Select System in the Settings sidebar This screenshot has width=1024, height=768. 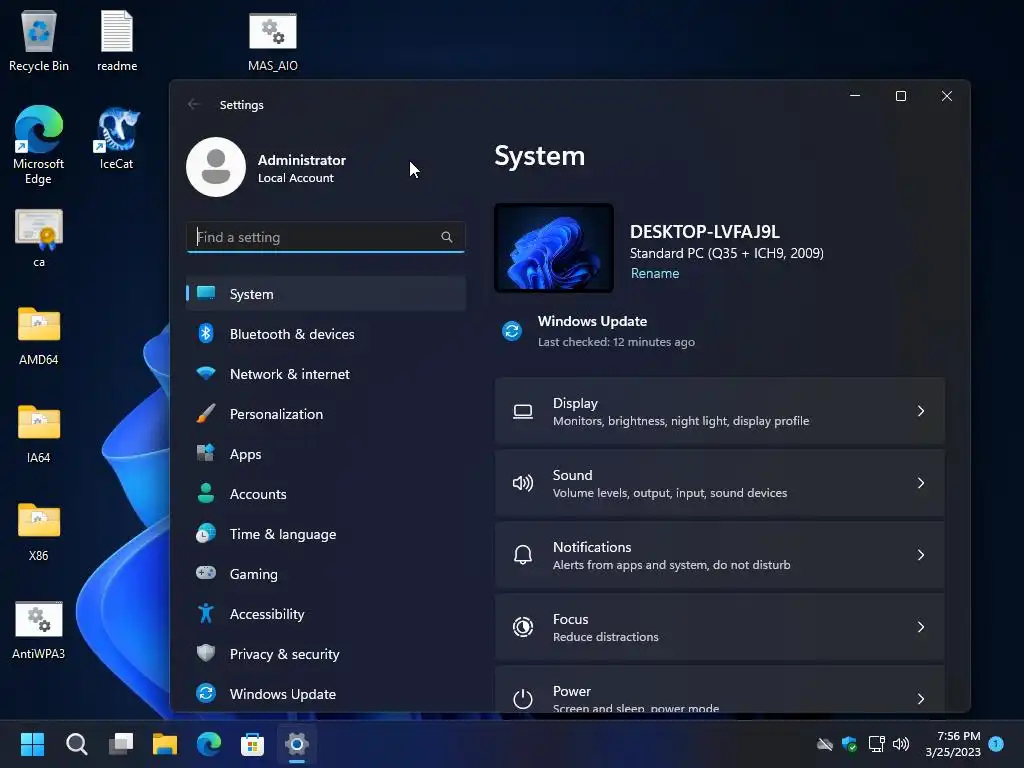[326, 294]
